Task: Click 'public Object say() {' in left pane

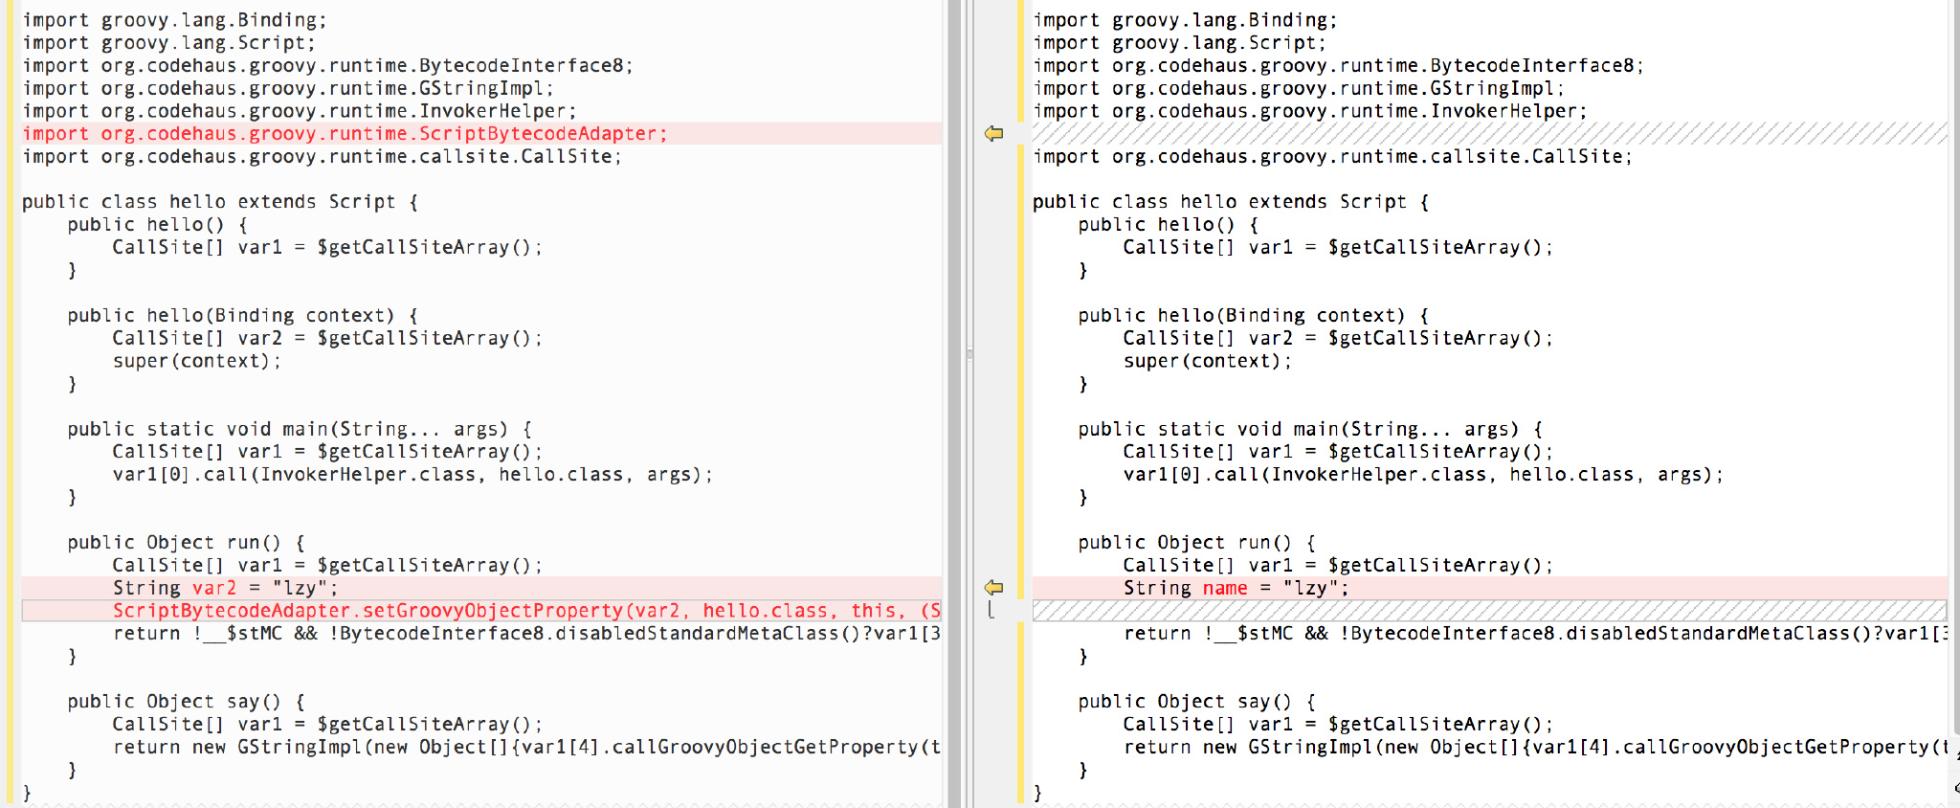Action: [186, 702]
